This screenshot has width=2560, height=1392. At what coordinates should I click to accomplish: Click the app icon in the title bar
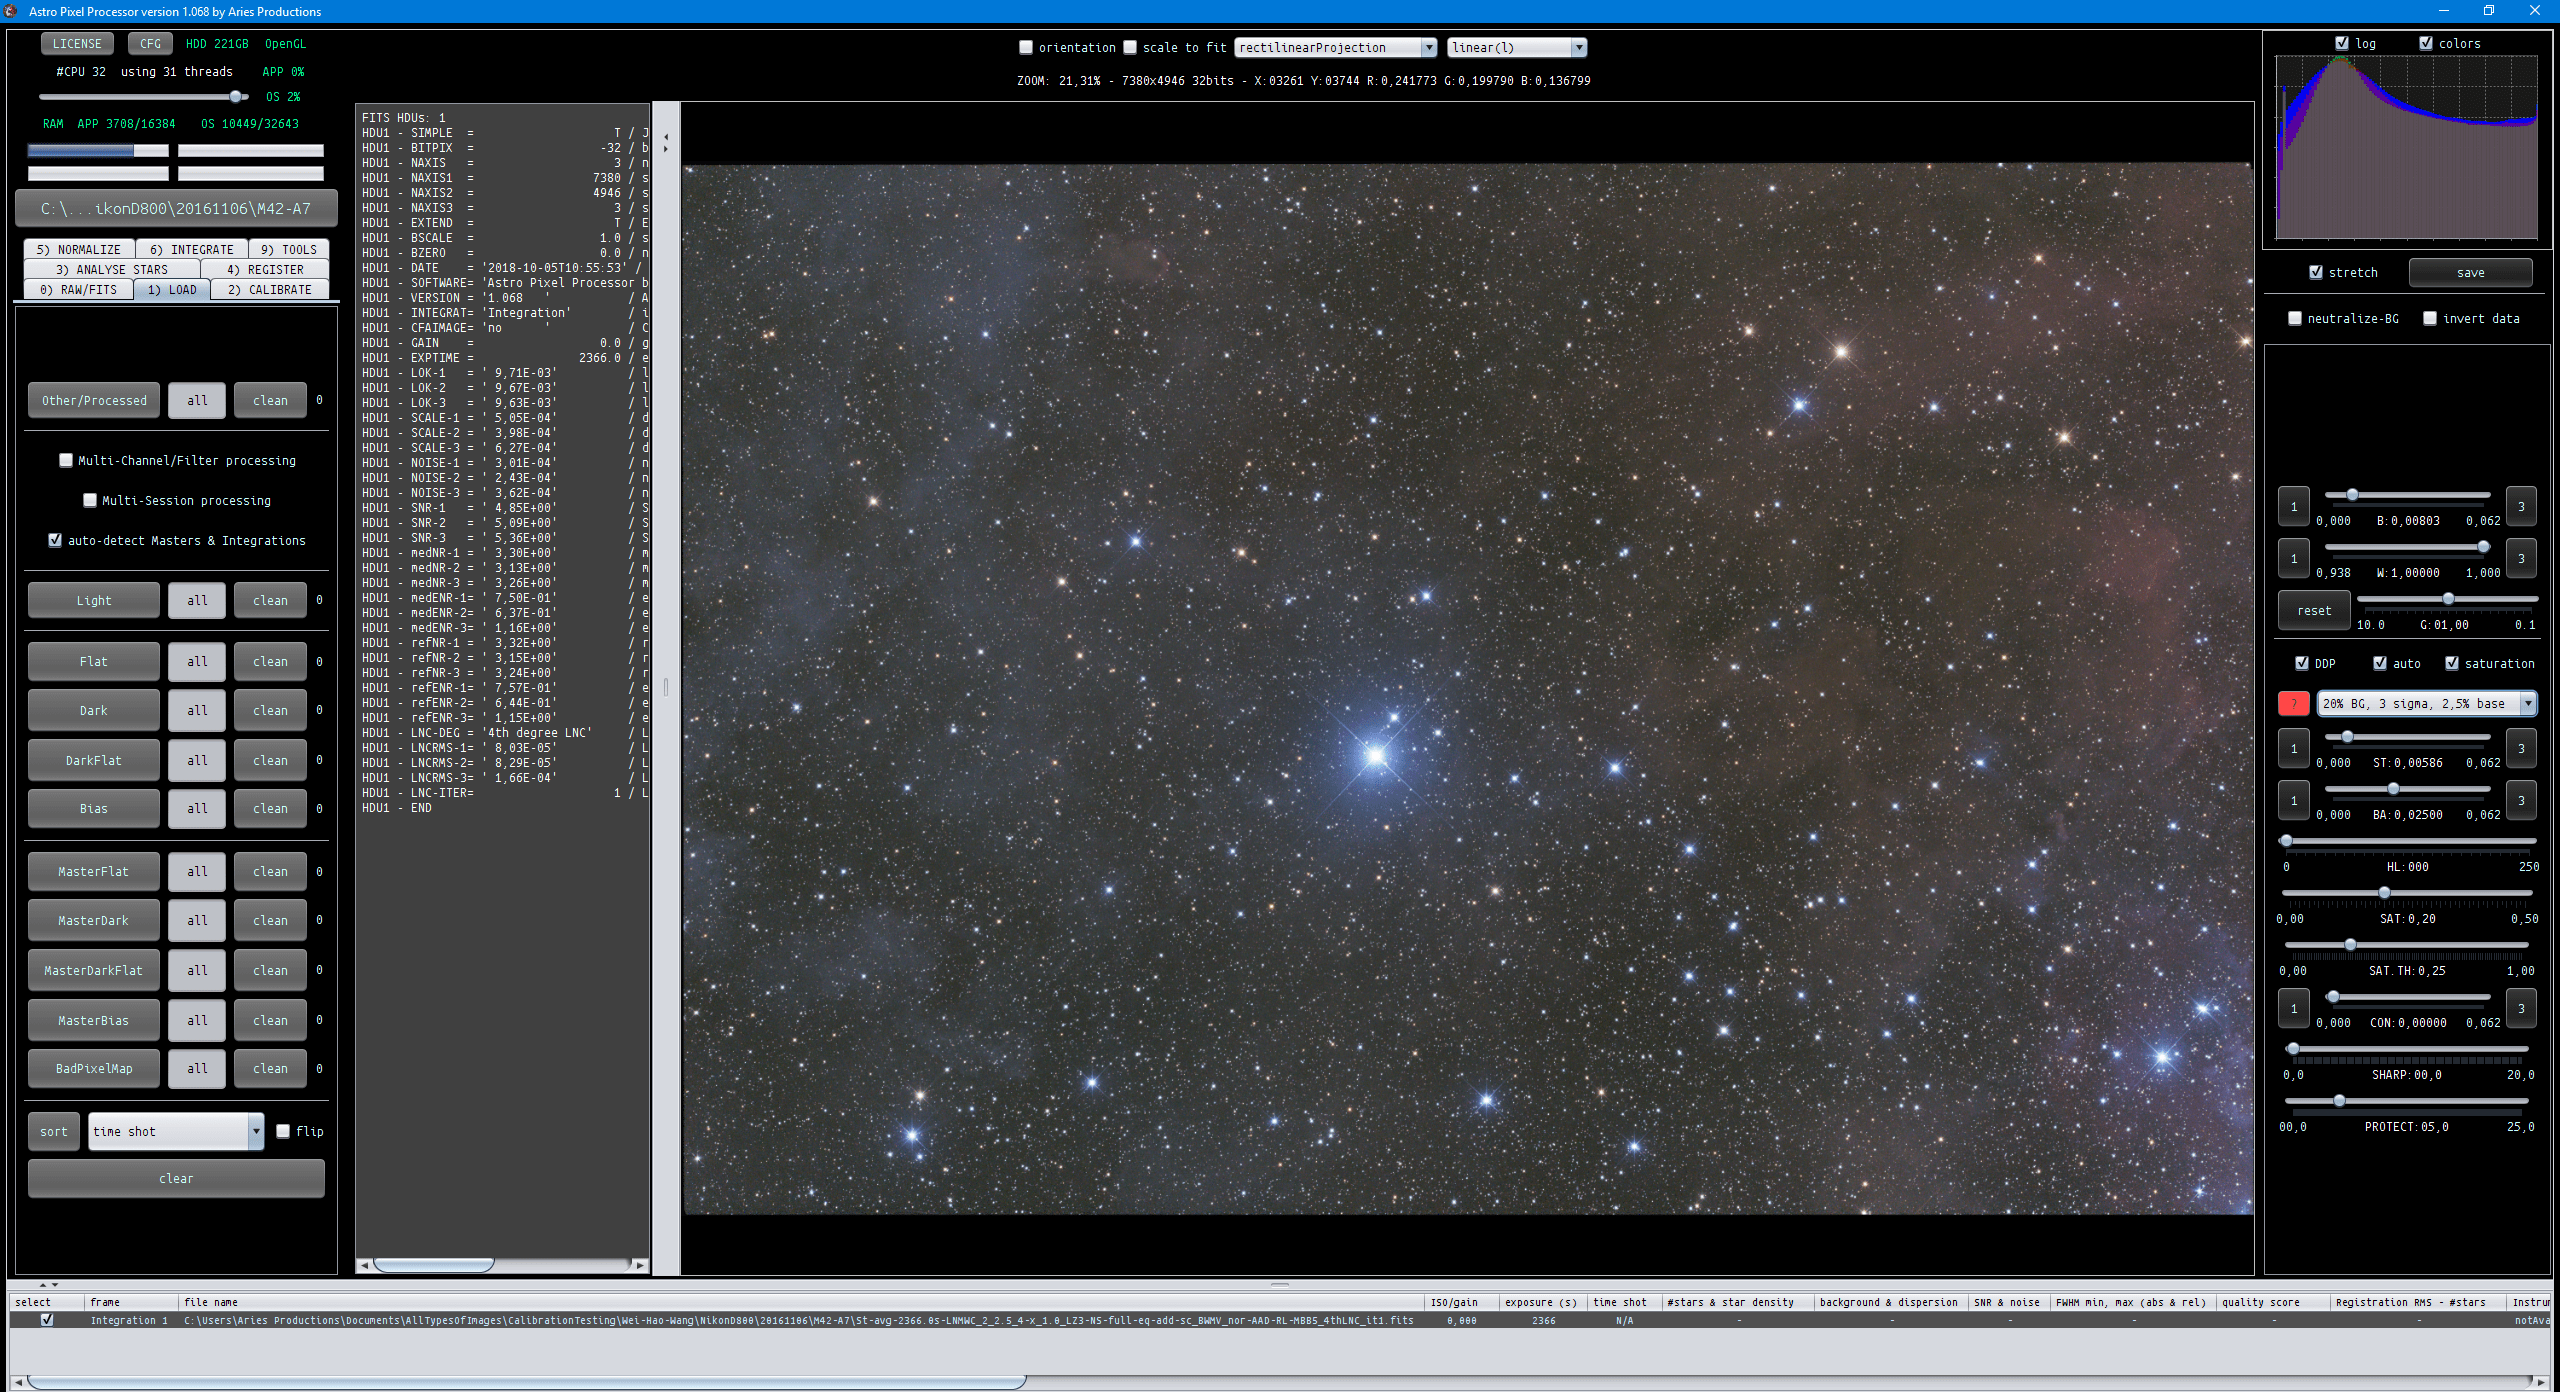11,11
